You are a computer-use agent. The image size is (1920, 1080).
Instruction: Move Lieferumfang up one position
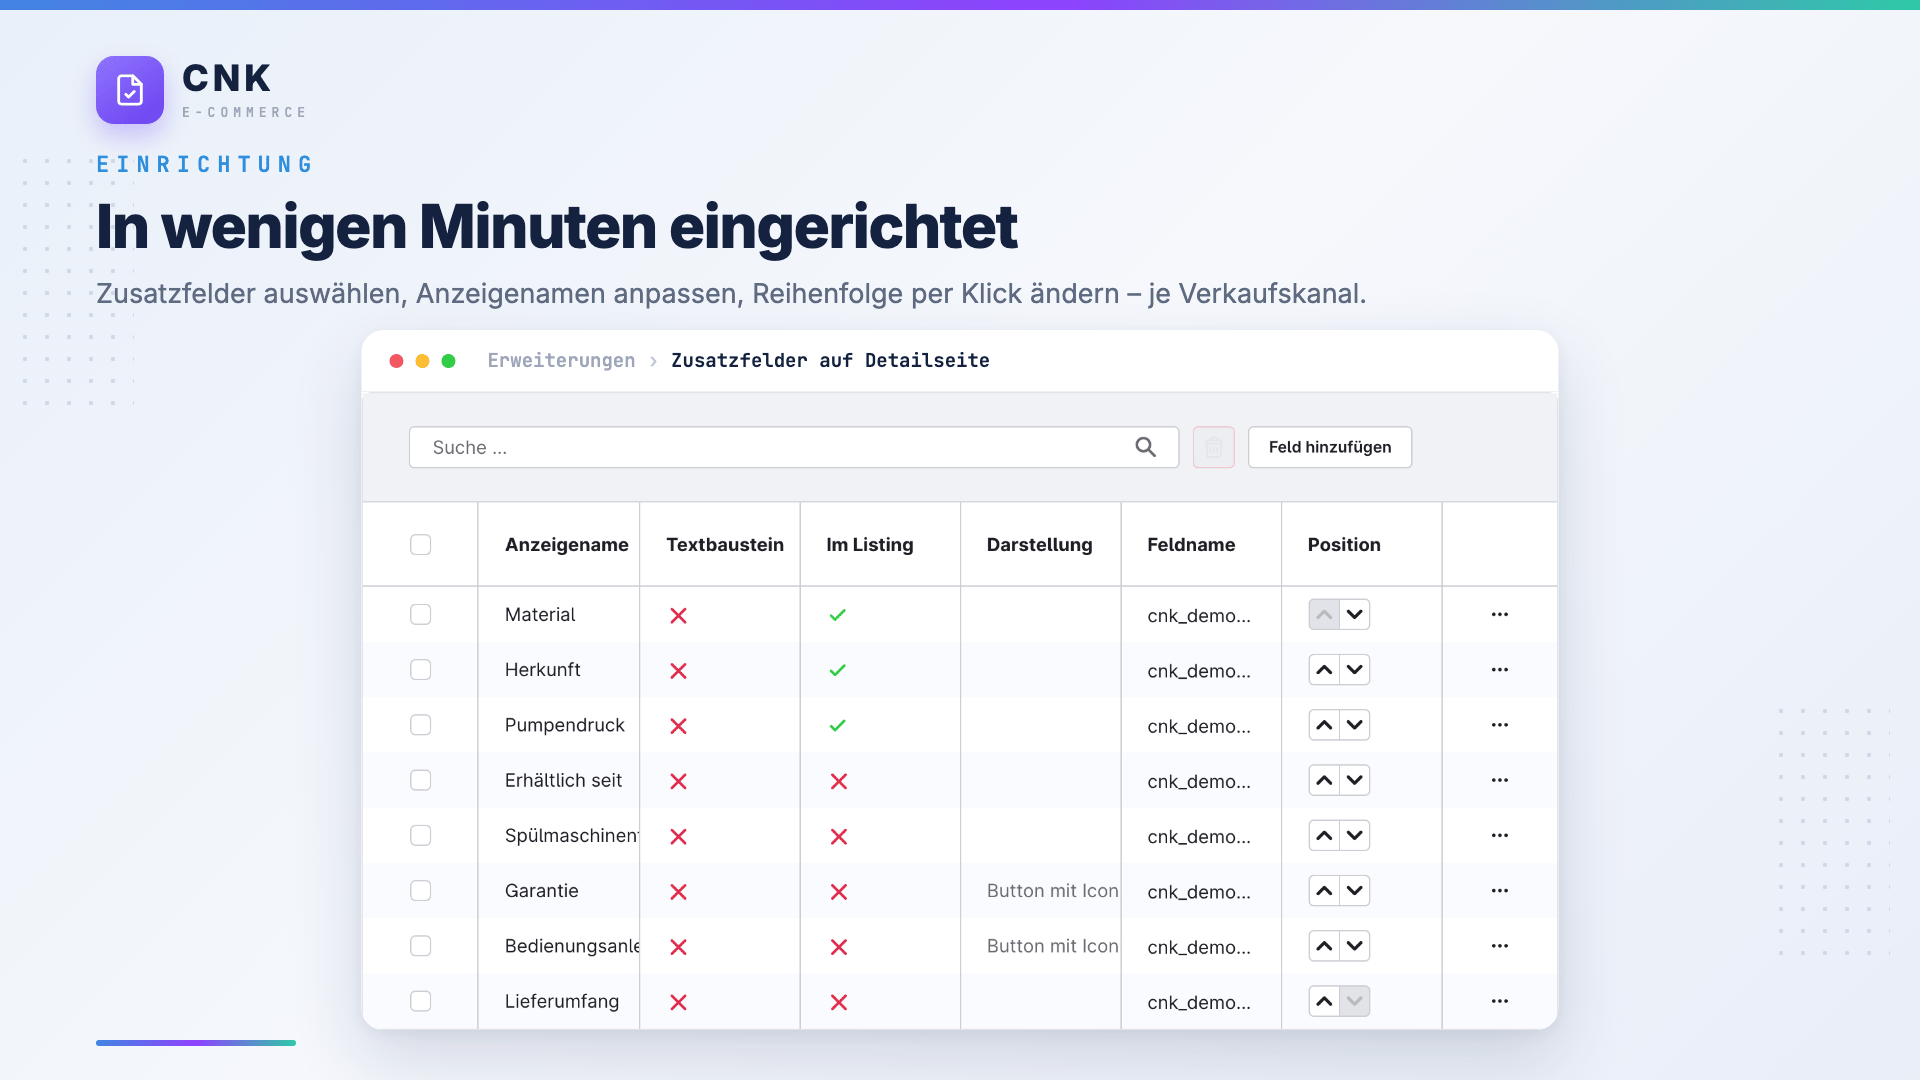1324,1000
